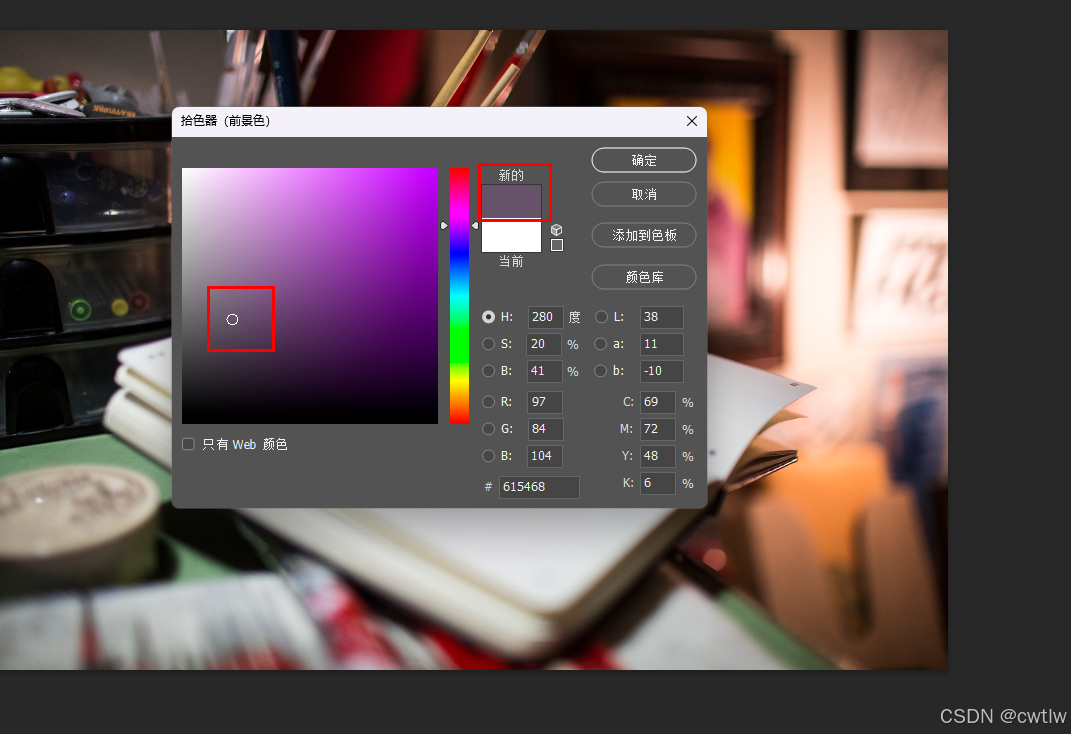Click the blue field showing 104

[x=545, y=455]
